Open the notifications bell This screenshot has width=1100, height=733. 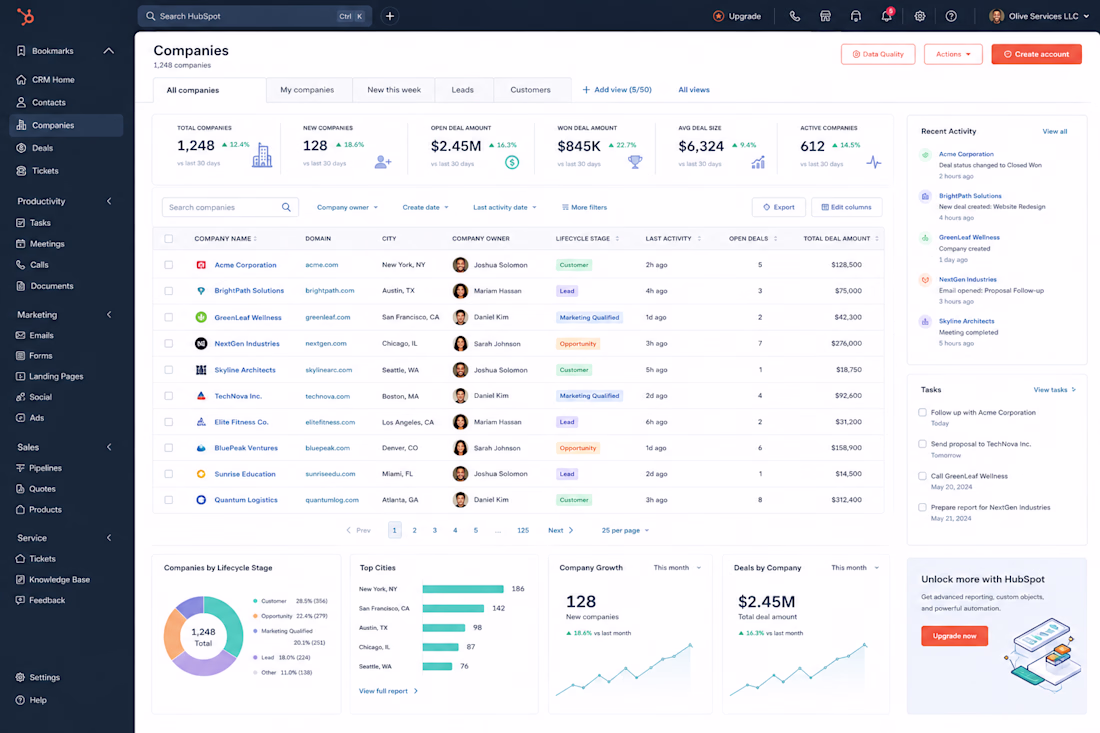[887, 16]
